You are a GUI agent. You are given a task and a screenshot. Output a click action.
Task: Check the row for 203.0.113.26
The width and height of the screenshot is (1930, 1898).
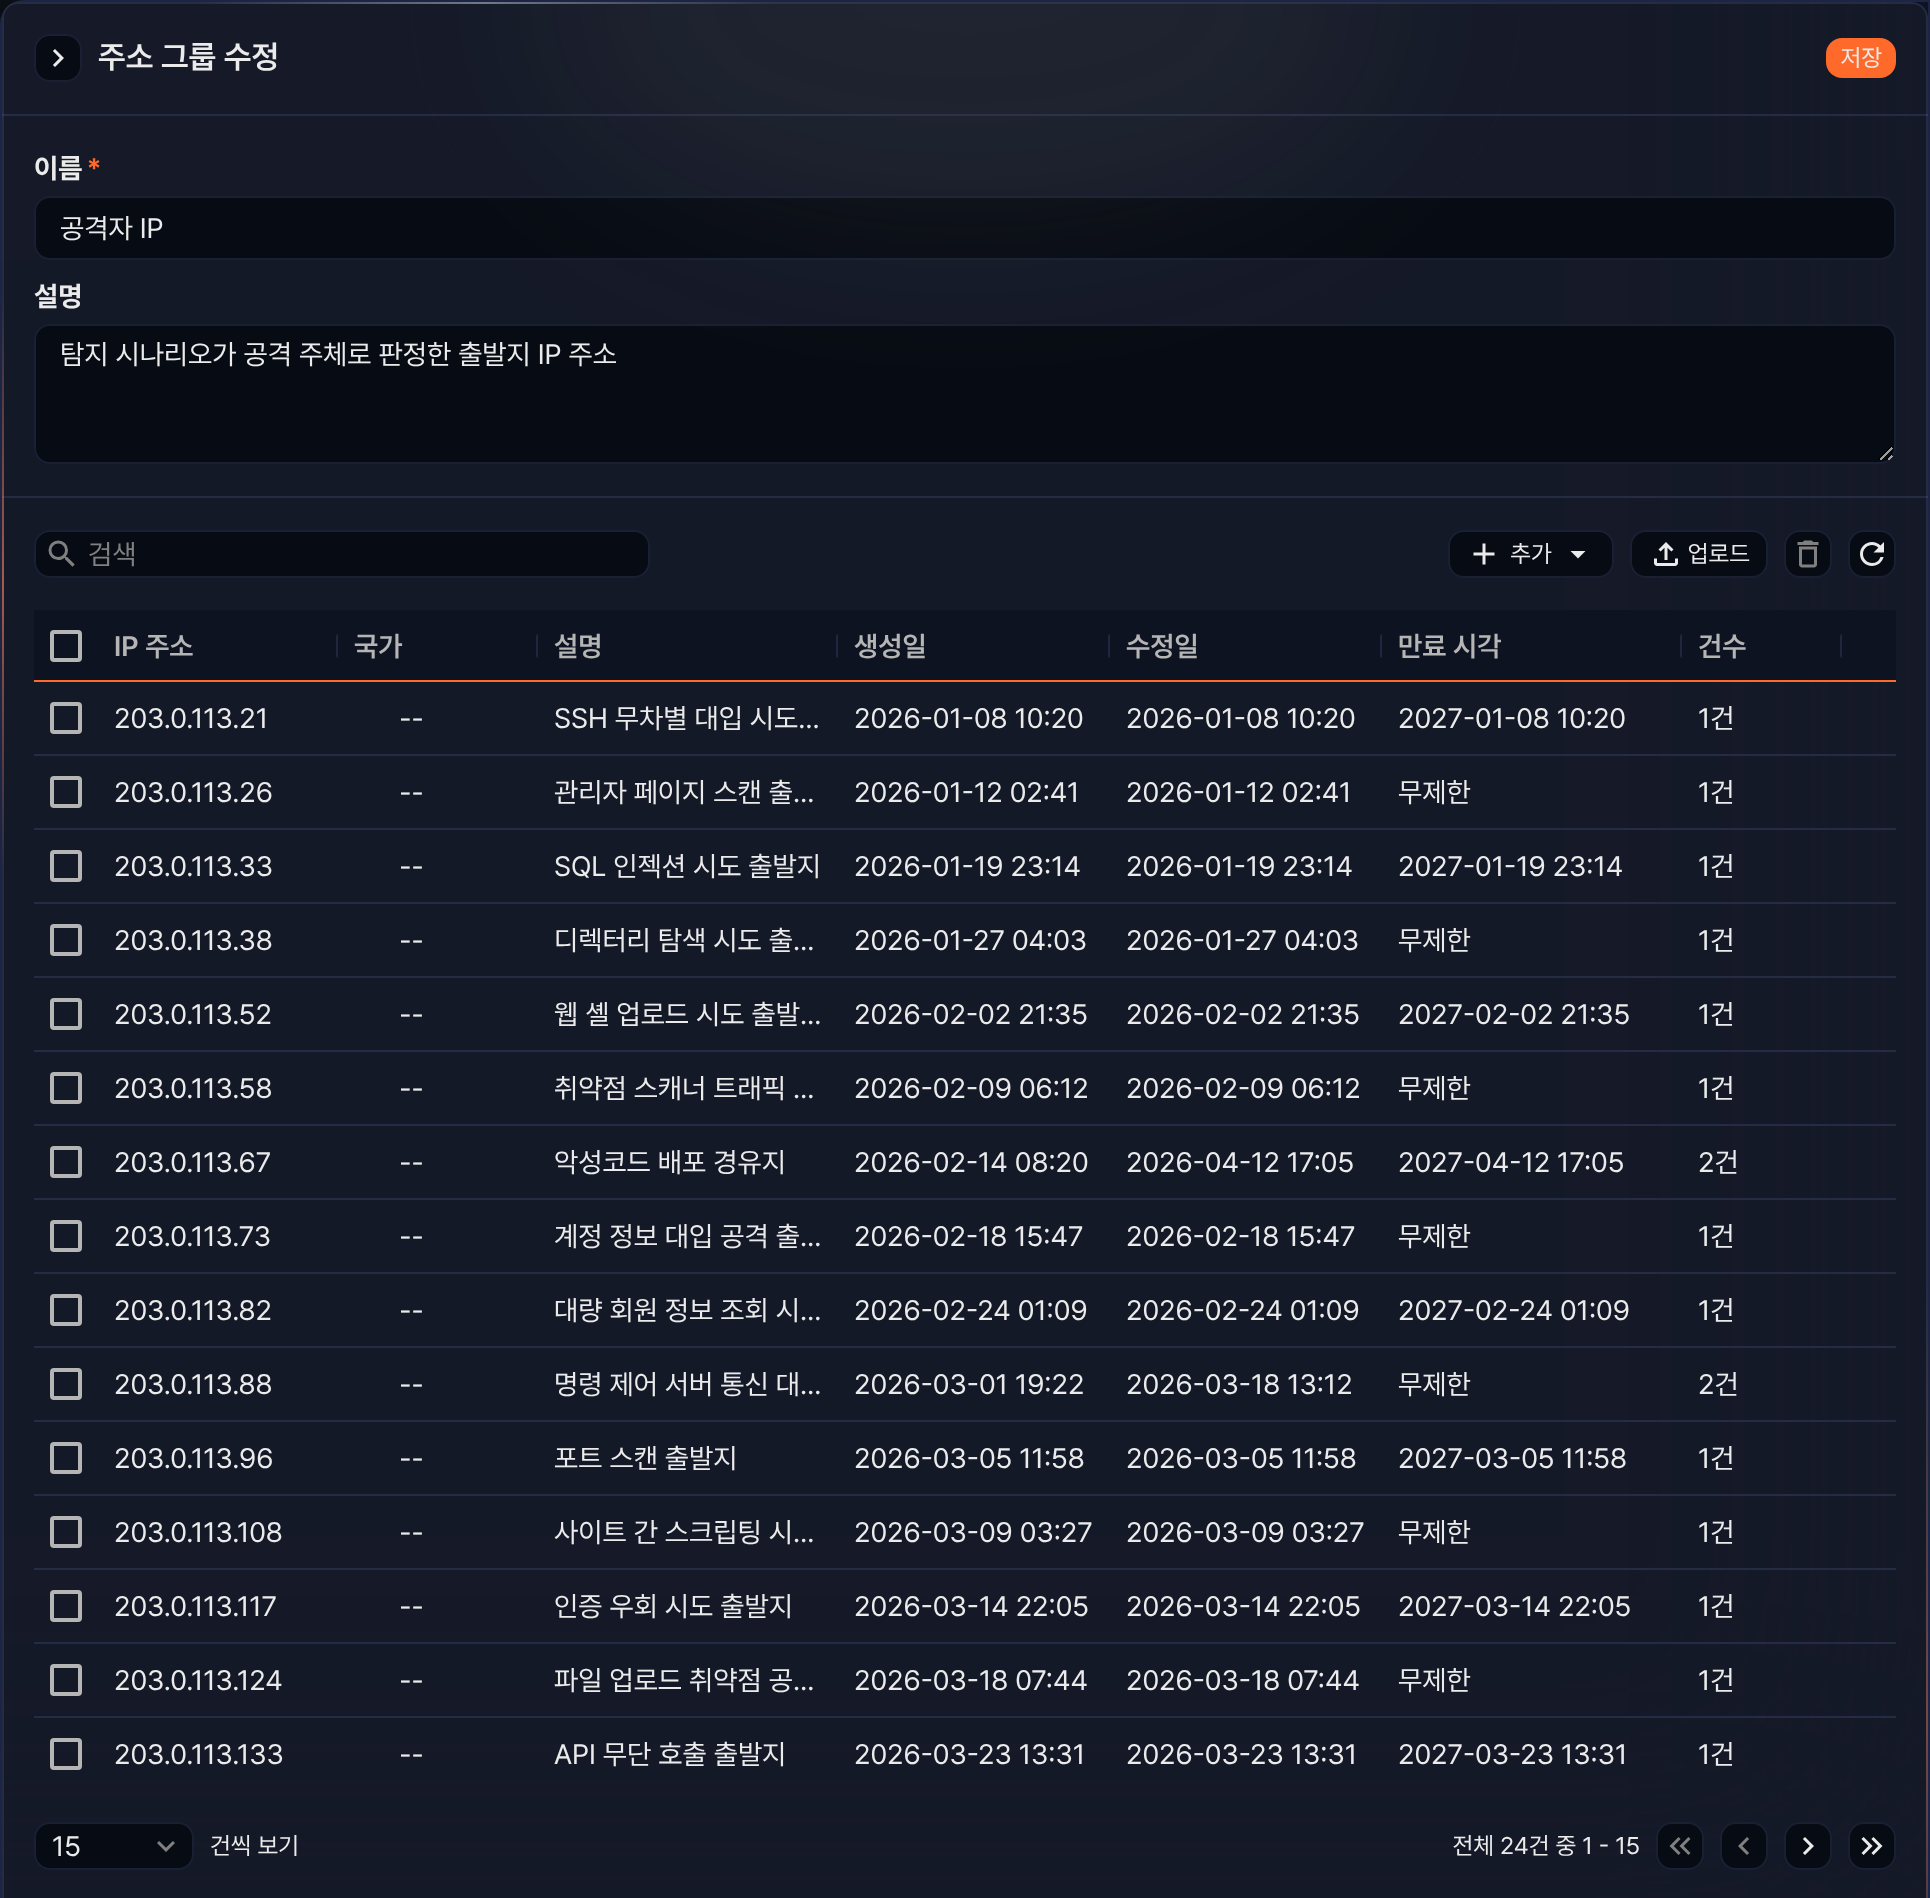pyautogui.click(x=66, y=792)
